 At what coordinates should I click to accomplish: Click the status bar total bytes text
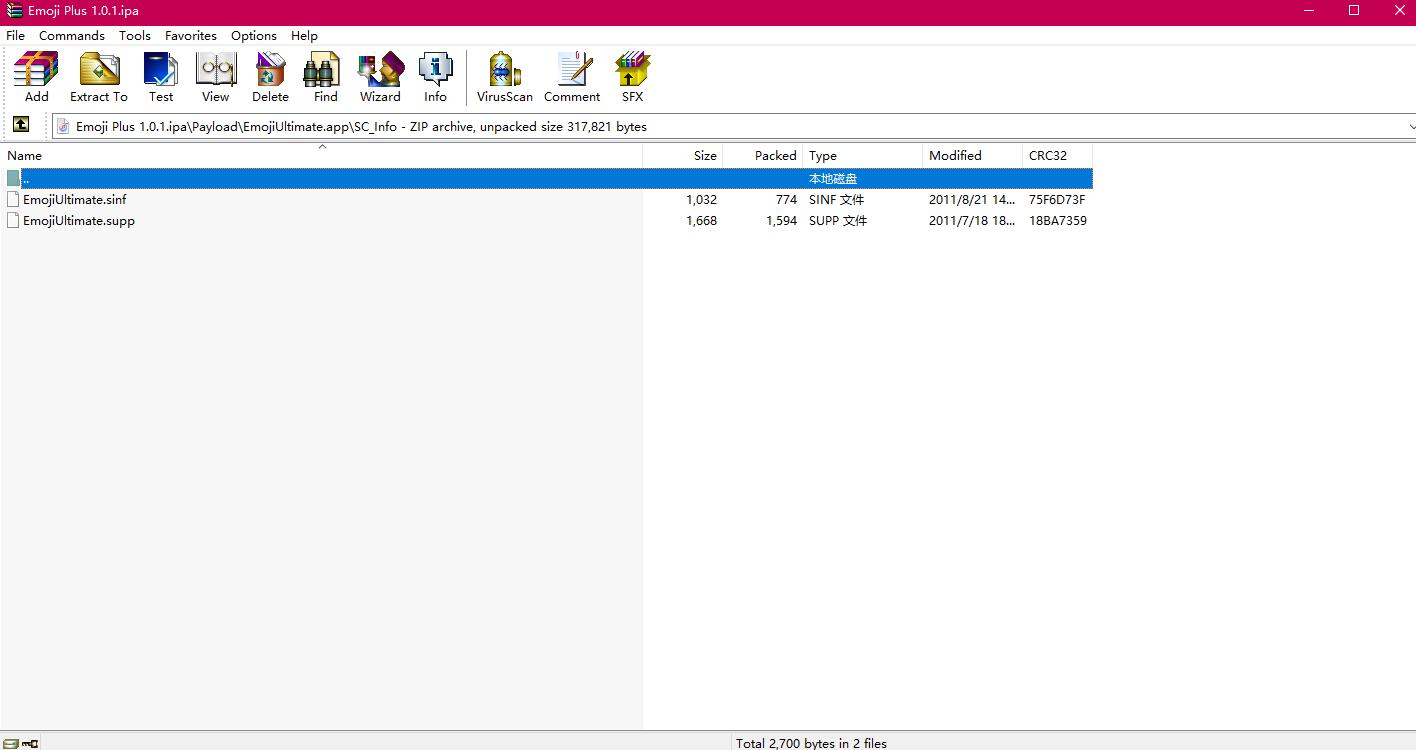point(811,743)
